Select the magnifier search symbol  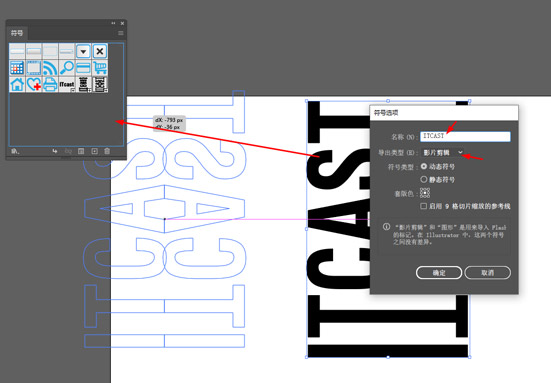coord(67,68)
